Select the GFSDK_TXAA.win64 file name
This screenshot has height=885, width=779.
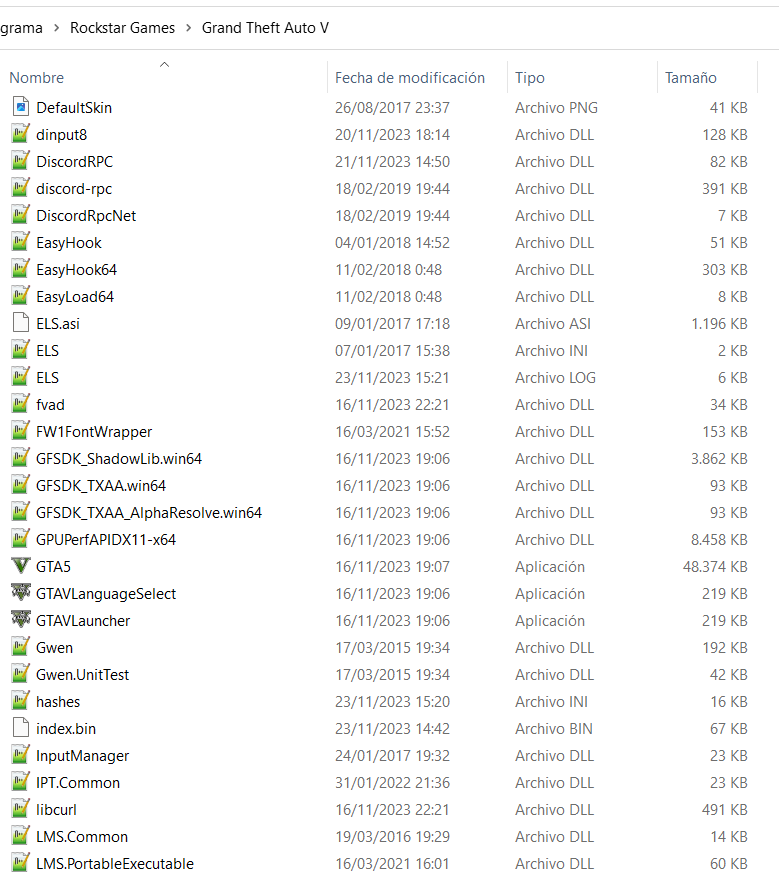pos(101,485)
